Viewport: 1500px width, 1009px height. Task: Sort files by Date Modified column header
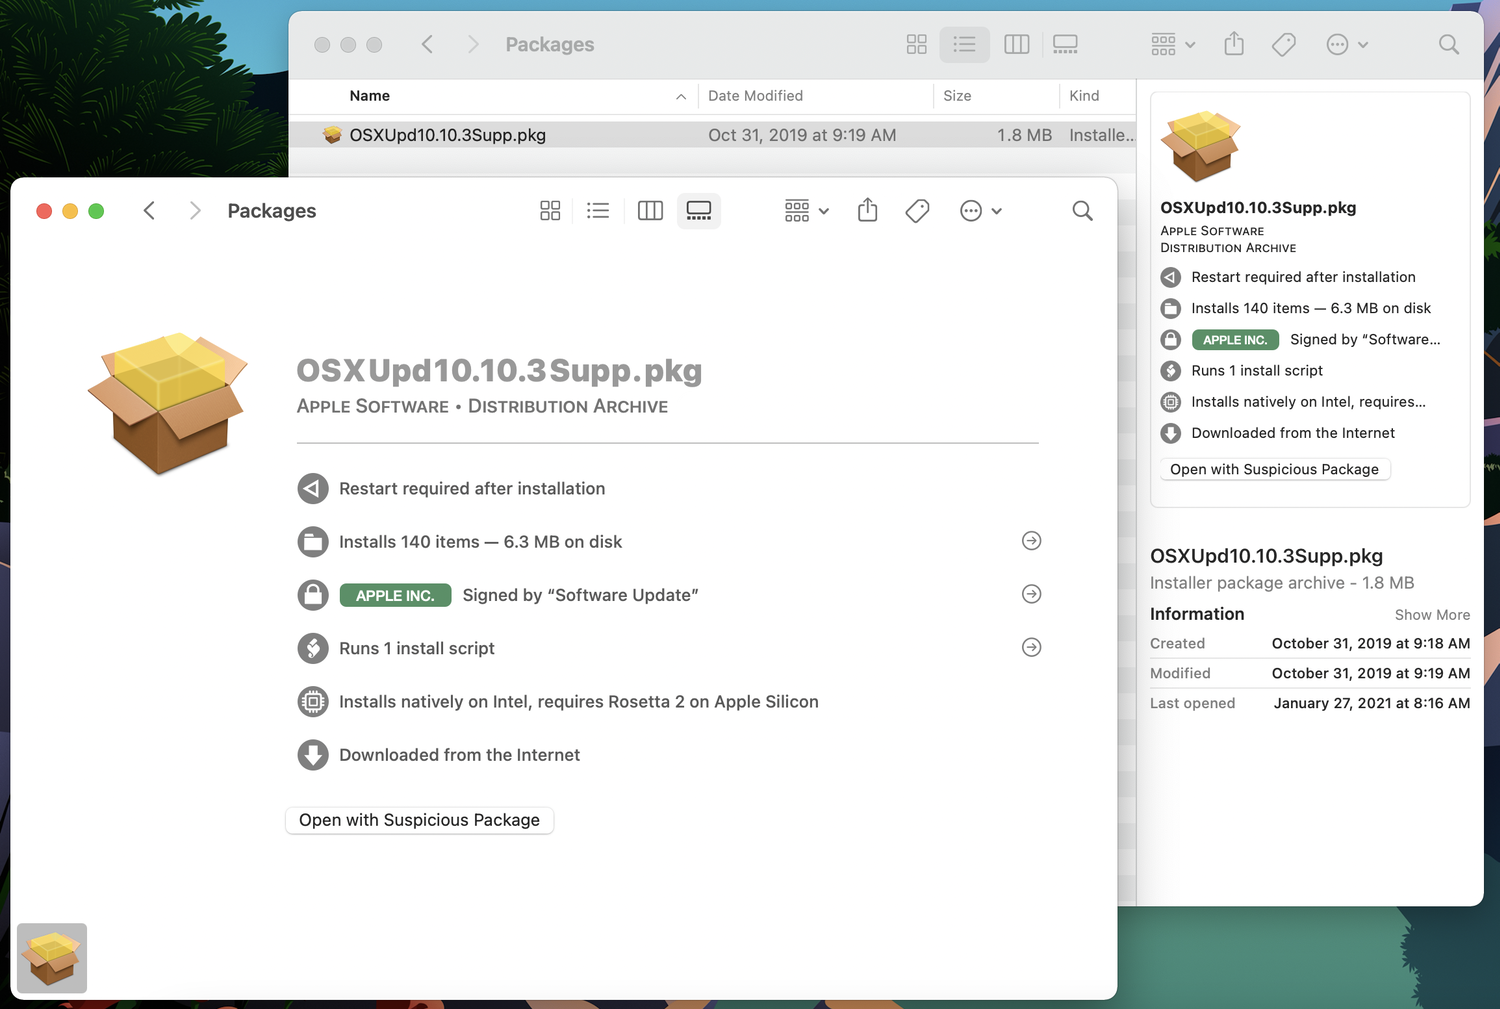755,96
